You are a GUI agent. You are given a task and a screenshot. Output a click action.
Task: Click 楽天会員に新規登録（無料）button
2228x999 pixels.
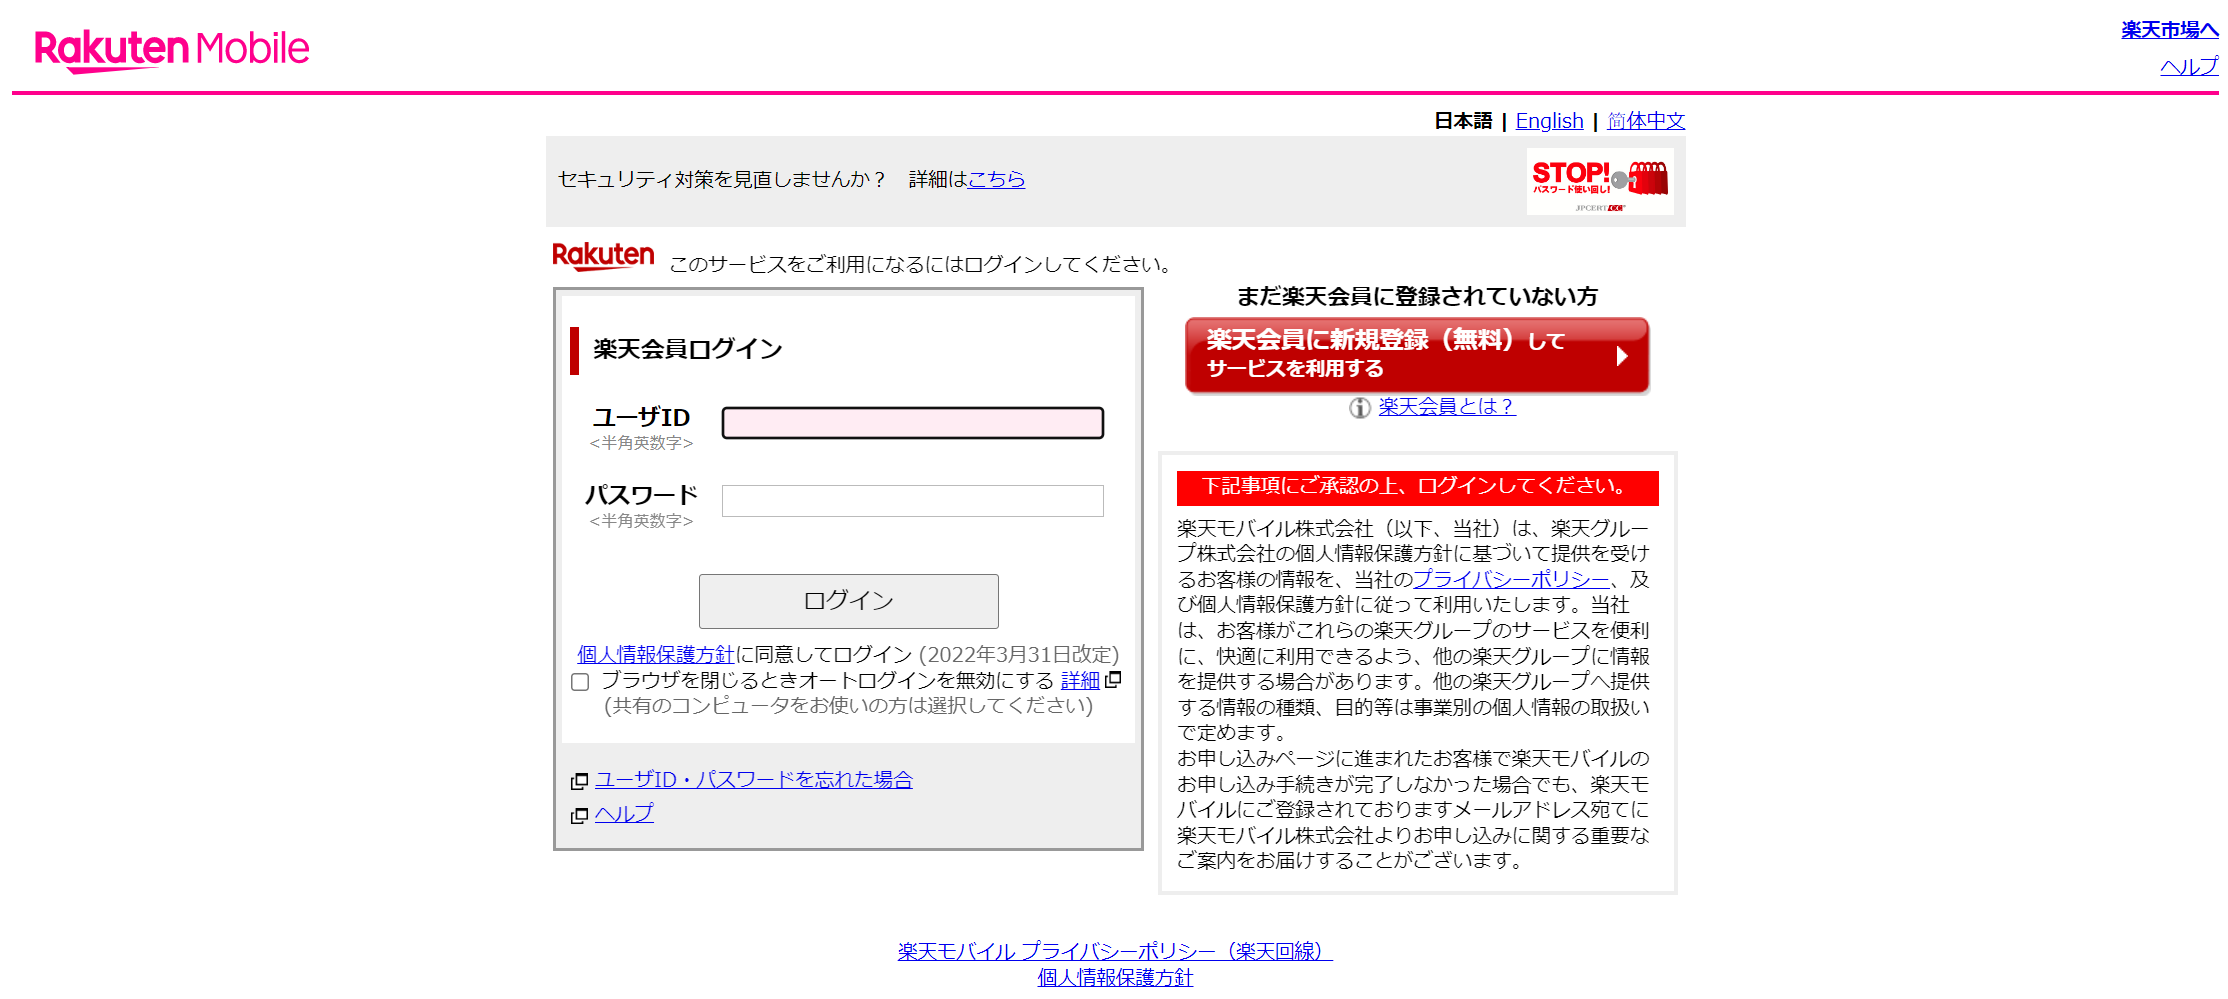click(1417, 356)
